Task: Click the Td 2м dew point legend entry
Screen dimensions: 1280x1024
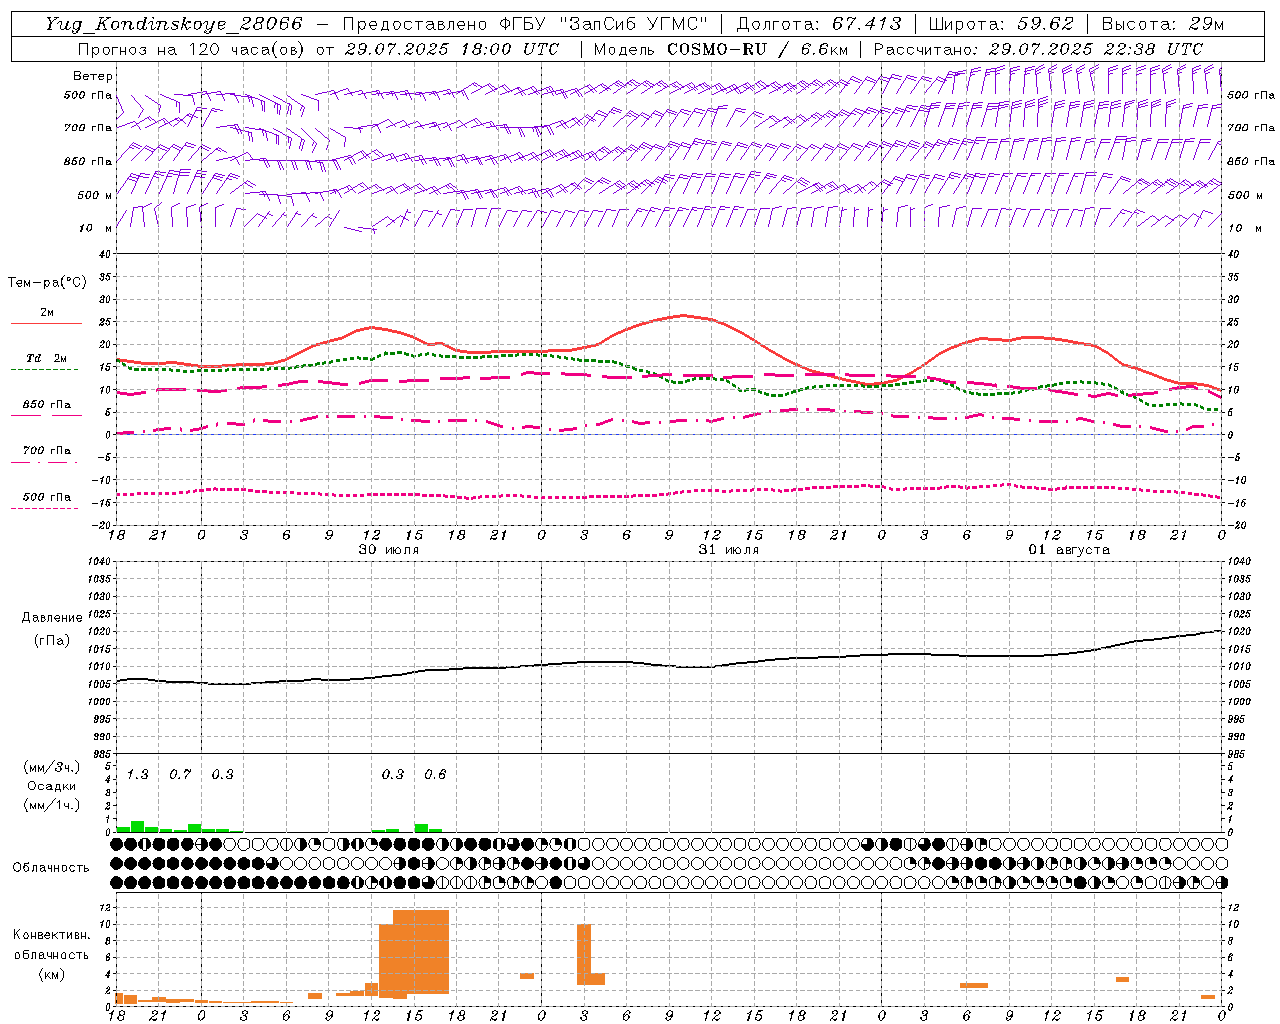Action: tap(47, 358)
